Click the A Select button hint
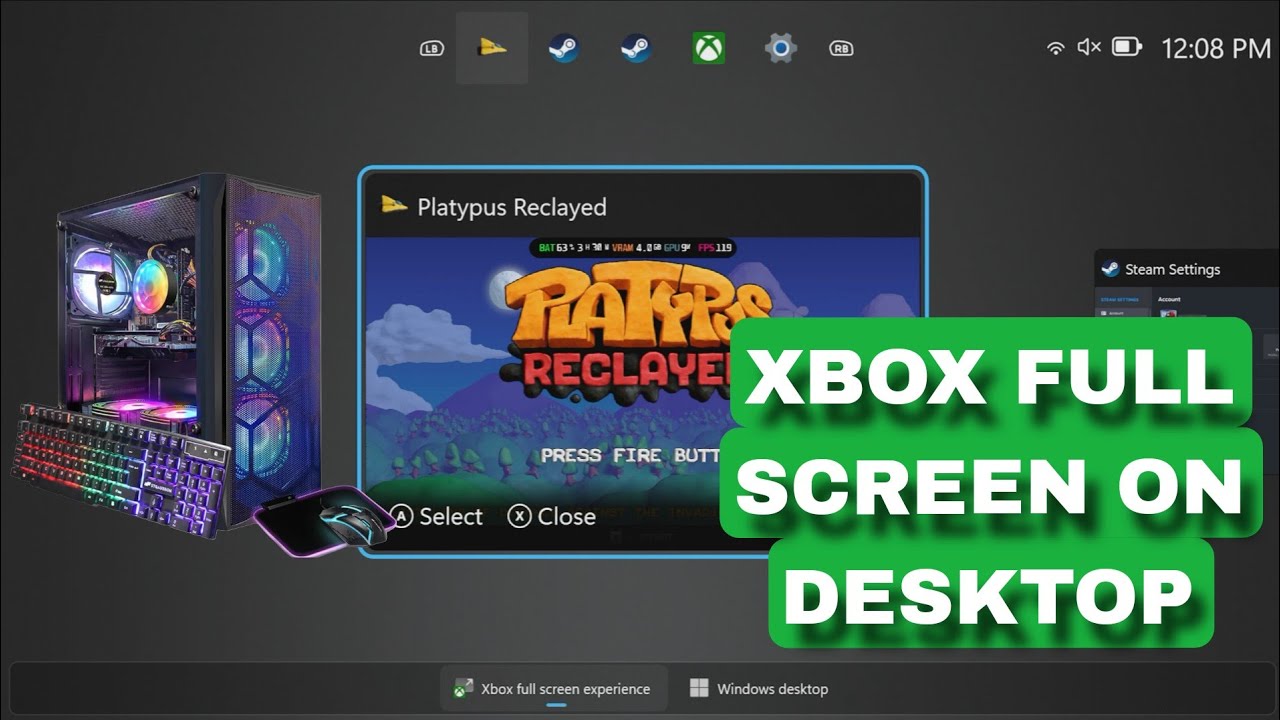1280x720 pixels. [x=436, y=516]
